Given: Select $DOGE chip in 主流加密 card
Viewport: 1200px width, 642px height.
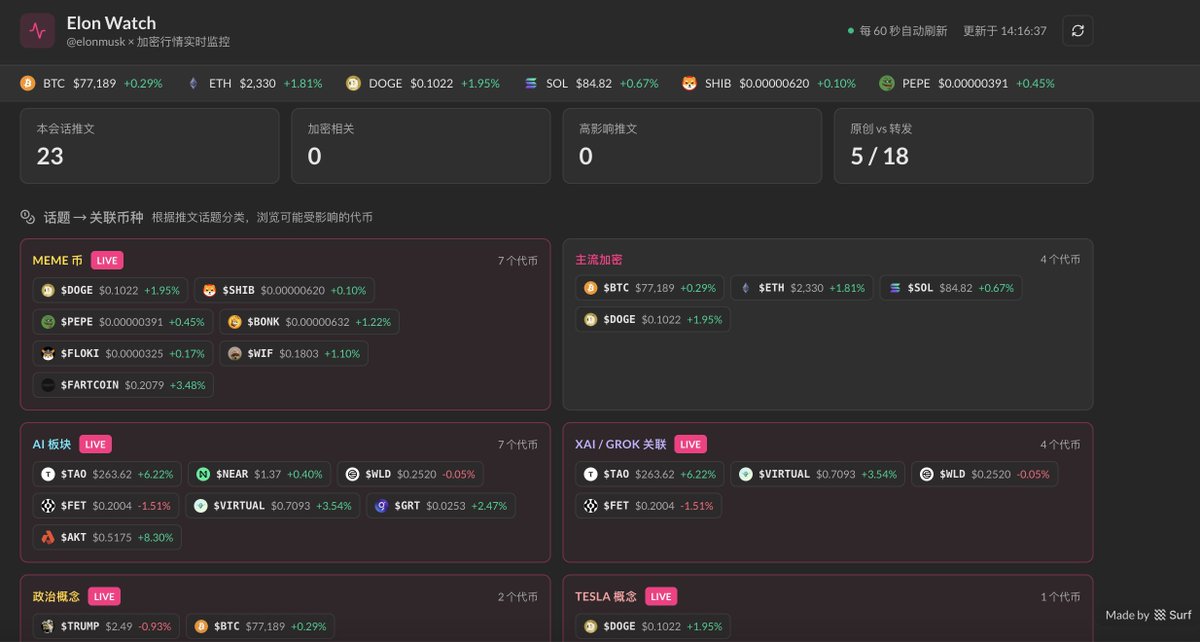Looking at the screenshot, I should point(653,319).
